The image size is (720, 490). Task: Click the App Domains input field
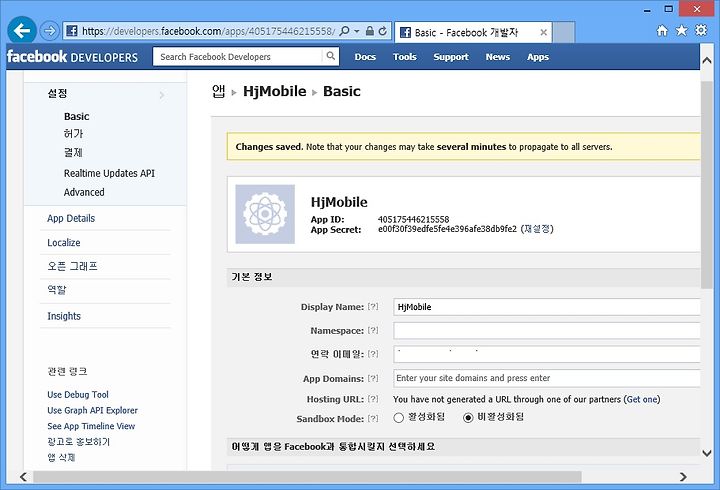pyautogui.click(x=547, y=378)
